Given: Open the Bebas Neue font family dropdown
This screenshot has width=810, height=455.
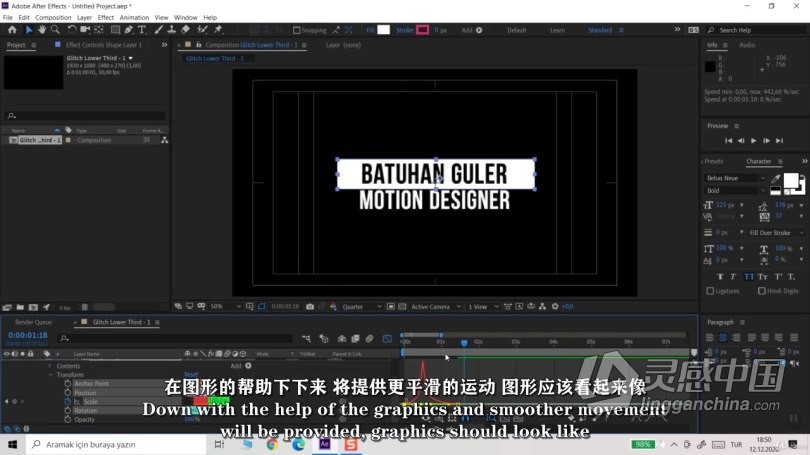Looking at the screenshot, I should 736,178.
